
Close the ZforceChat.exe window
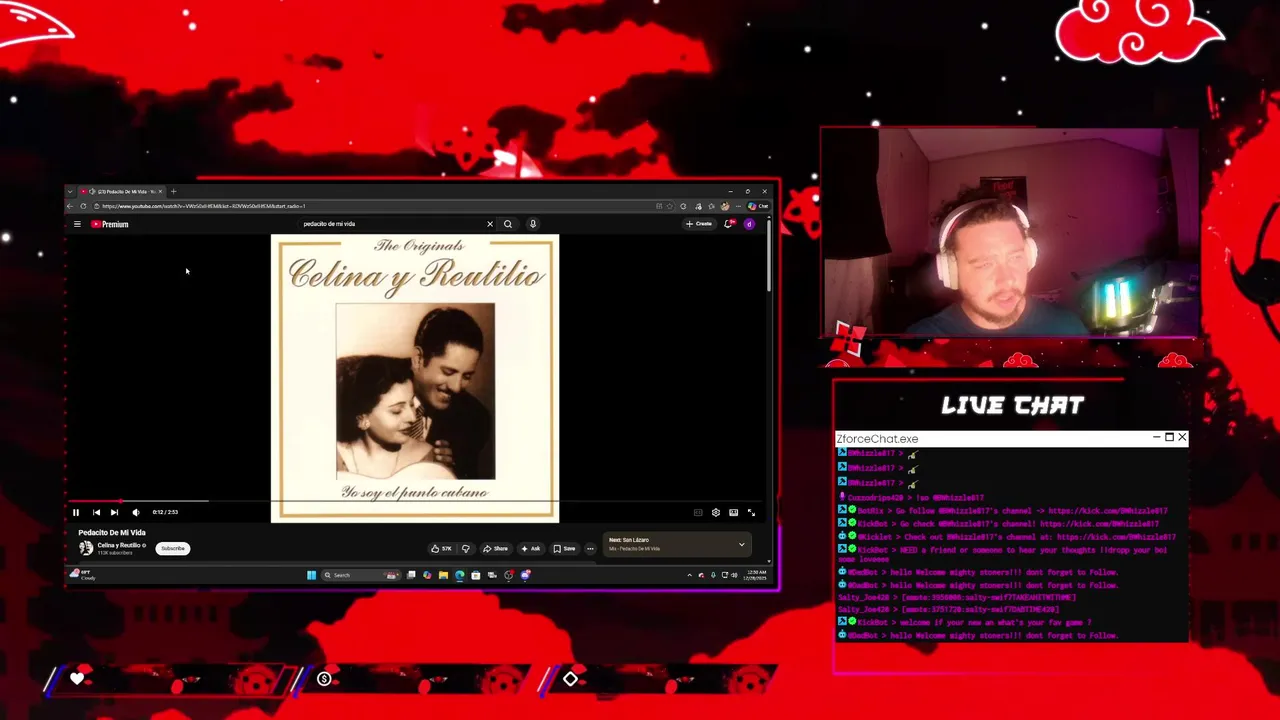pyautogui.click(x=1182, y=437)
